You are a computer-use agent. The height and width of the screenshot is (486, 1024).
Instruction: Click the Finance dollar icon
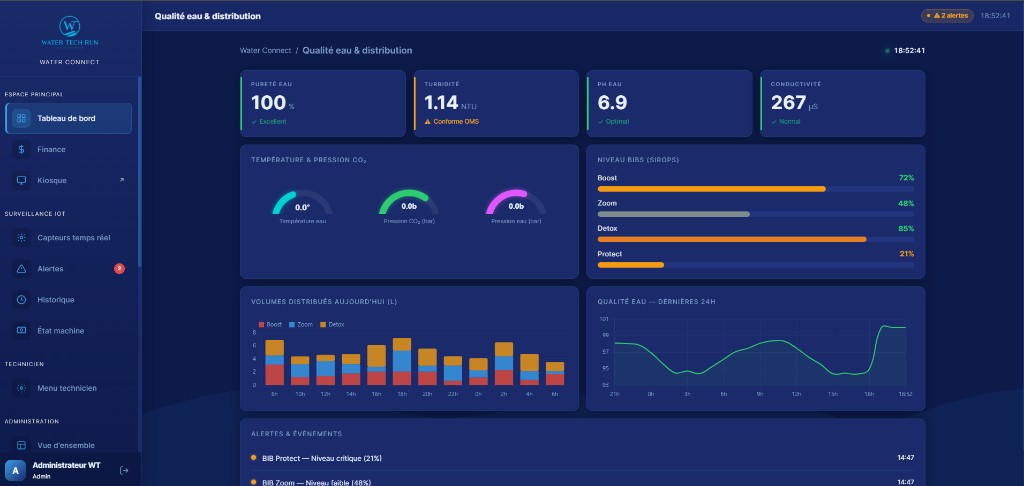22,150
